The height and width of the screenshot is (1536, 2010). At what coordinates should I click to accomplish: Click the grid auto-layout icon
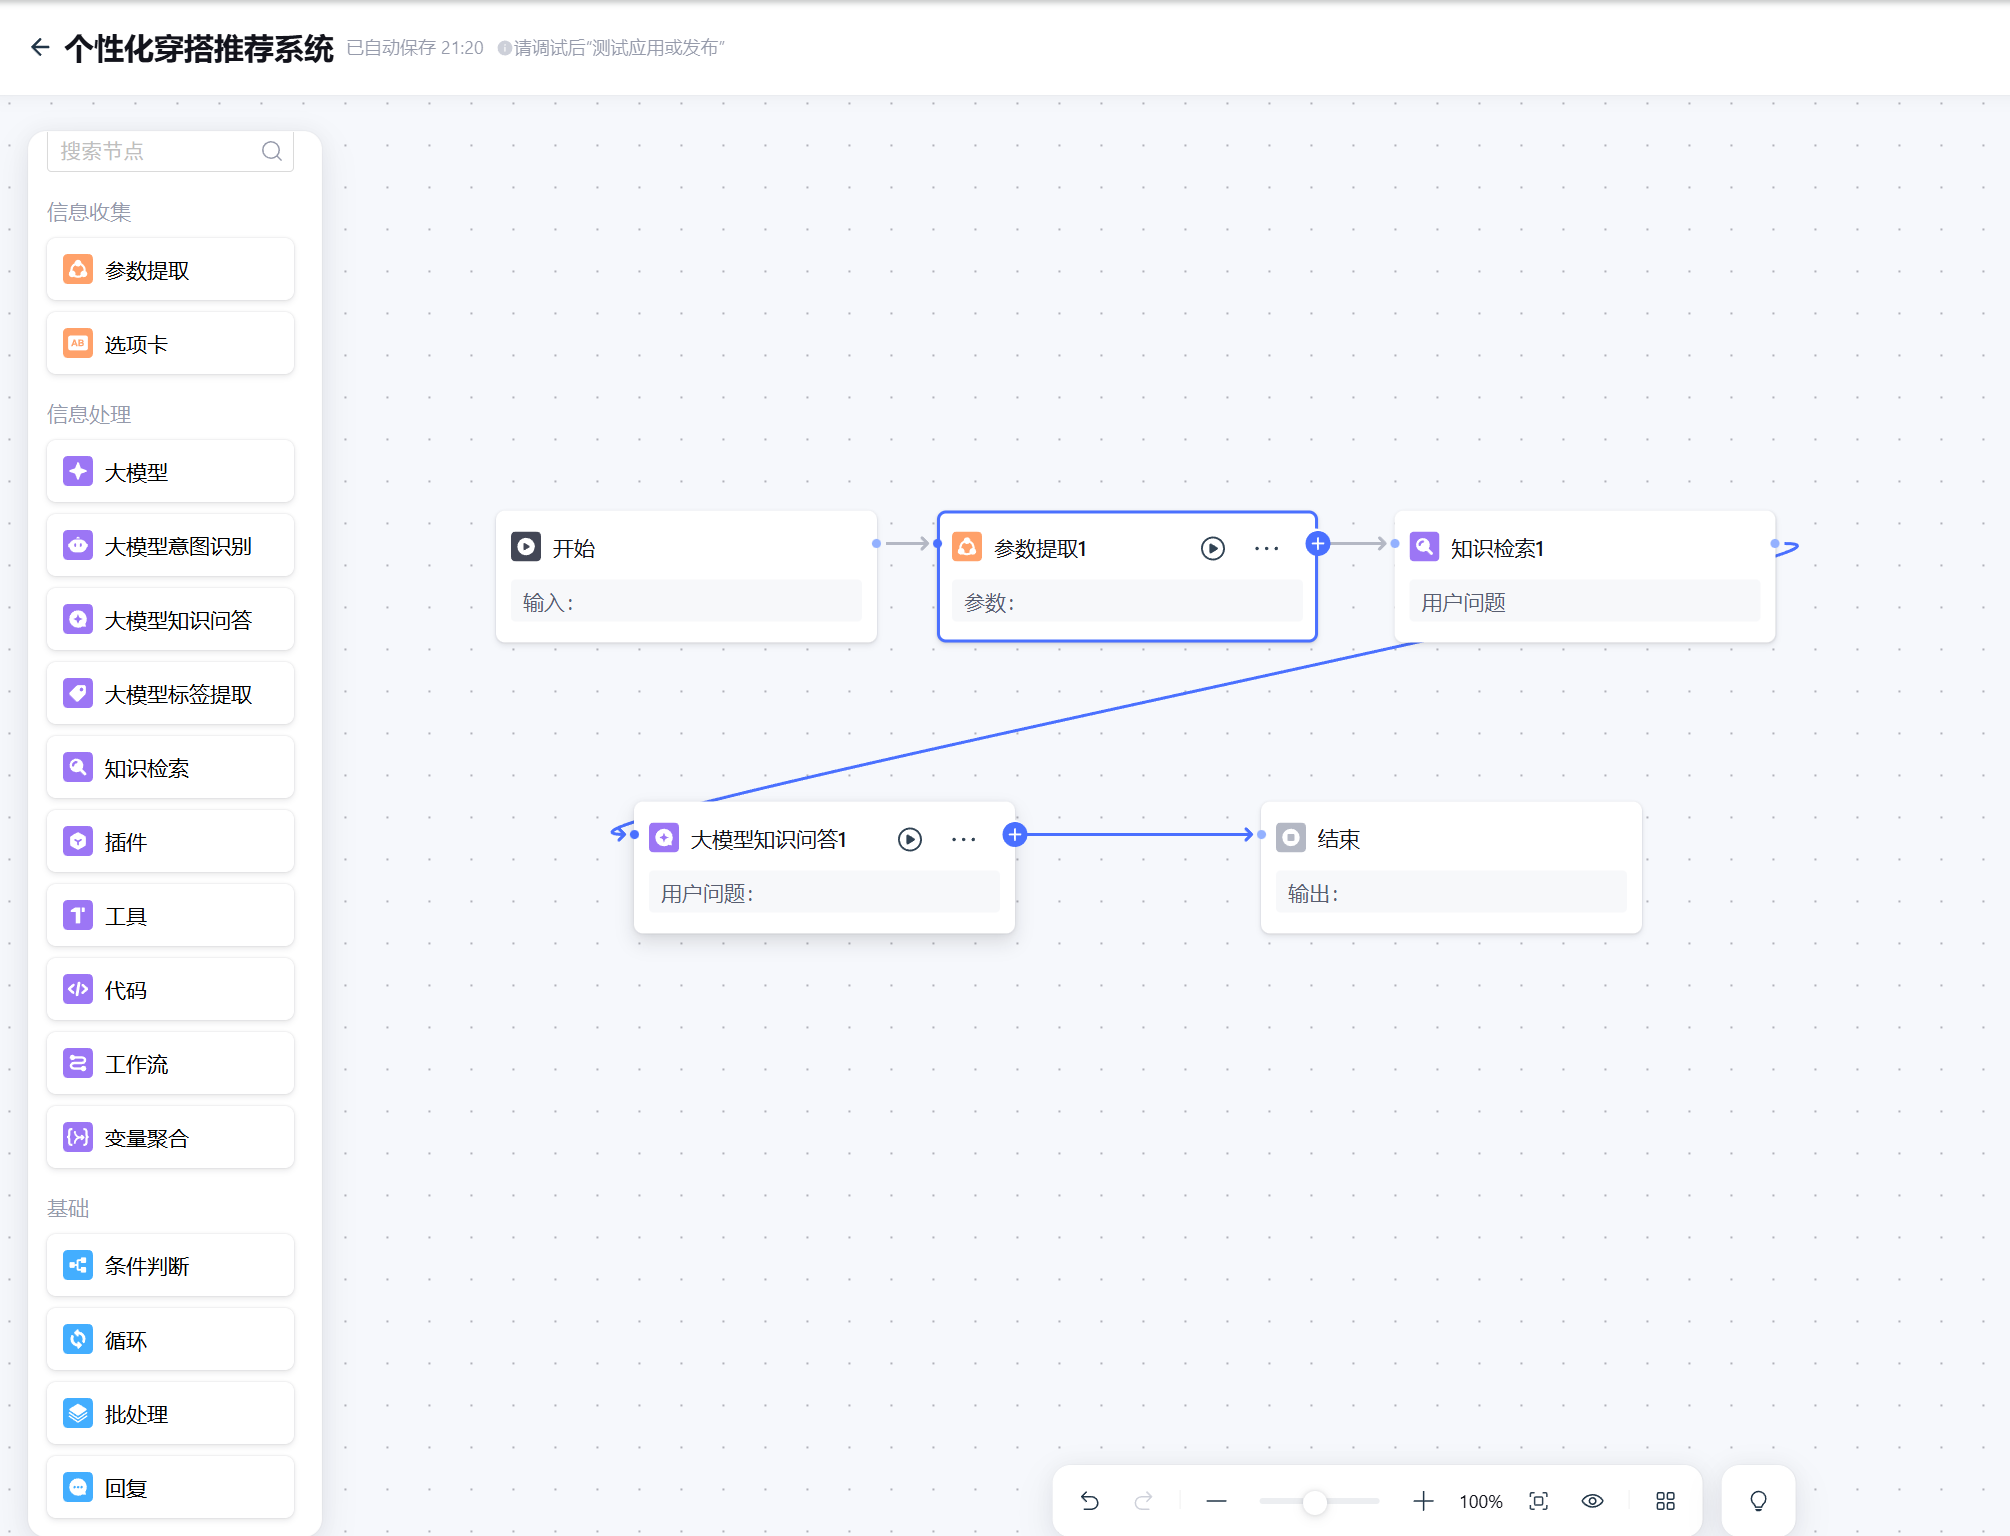[x=1665, y=1501]
